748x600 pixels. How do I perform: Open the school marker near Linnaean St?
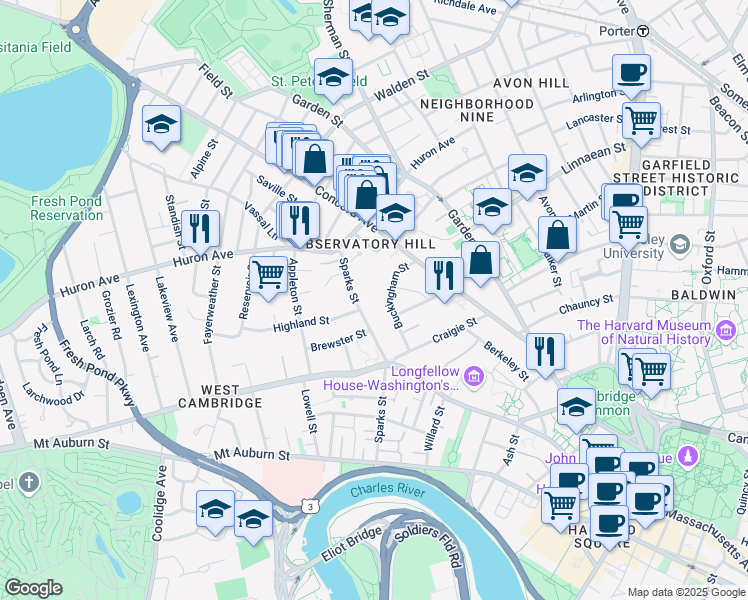(x=527, y=173)
